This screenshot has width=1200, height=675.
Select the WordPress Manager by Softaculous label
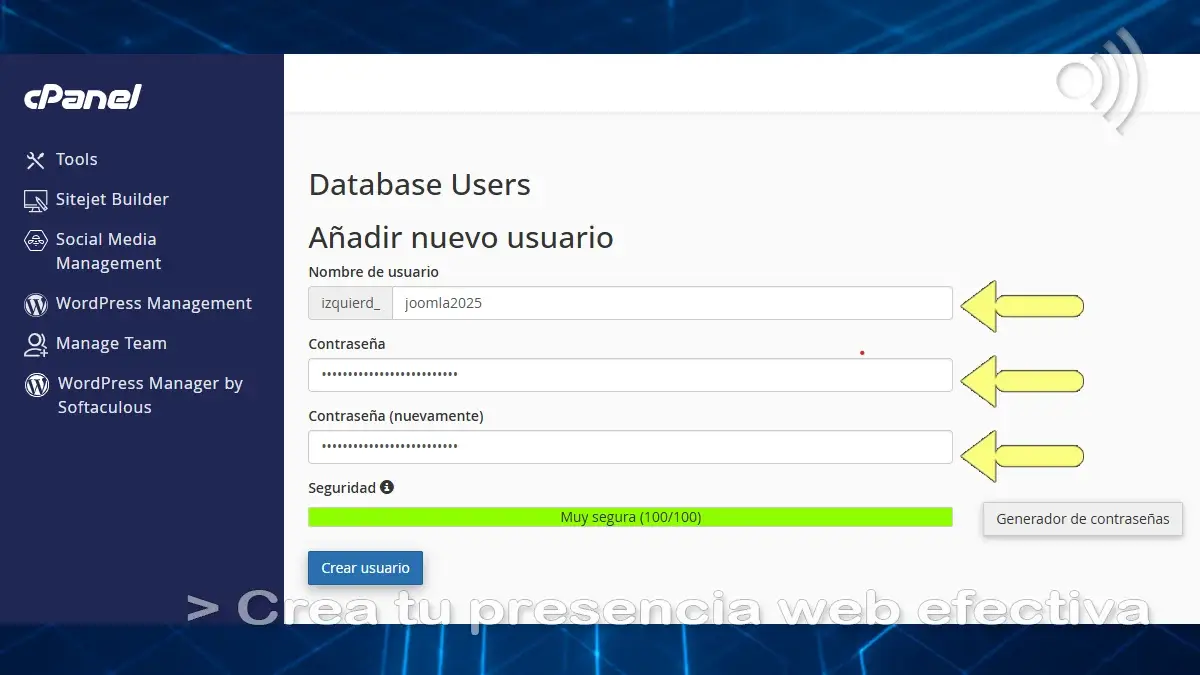point(150,396)
